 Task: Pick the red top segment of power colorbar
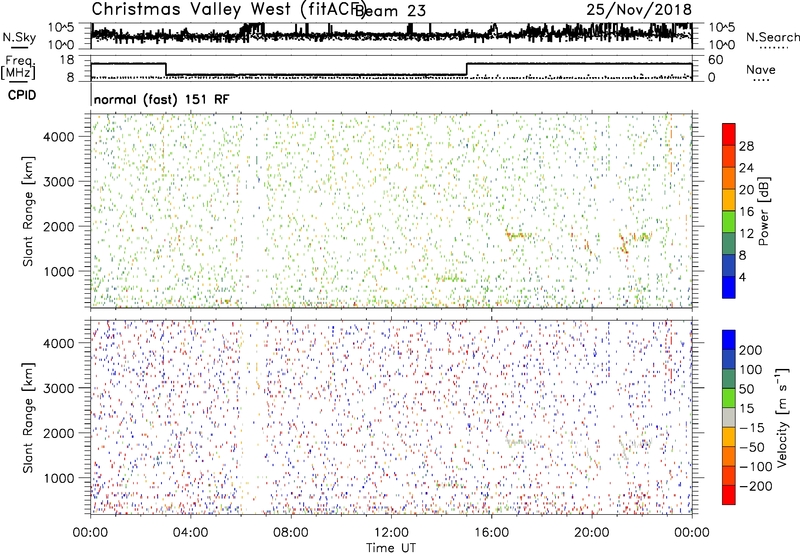pos(729,135)
